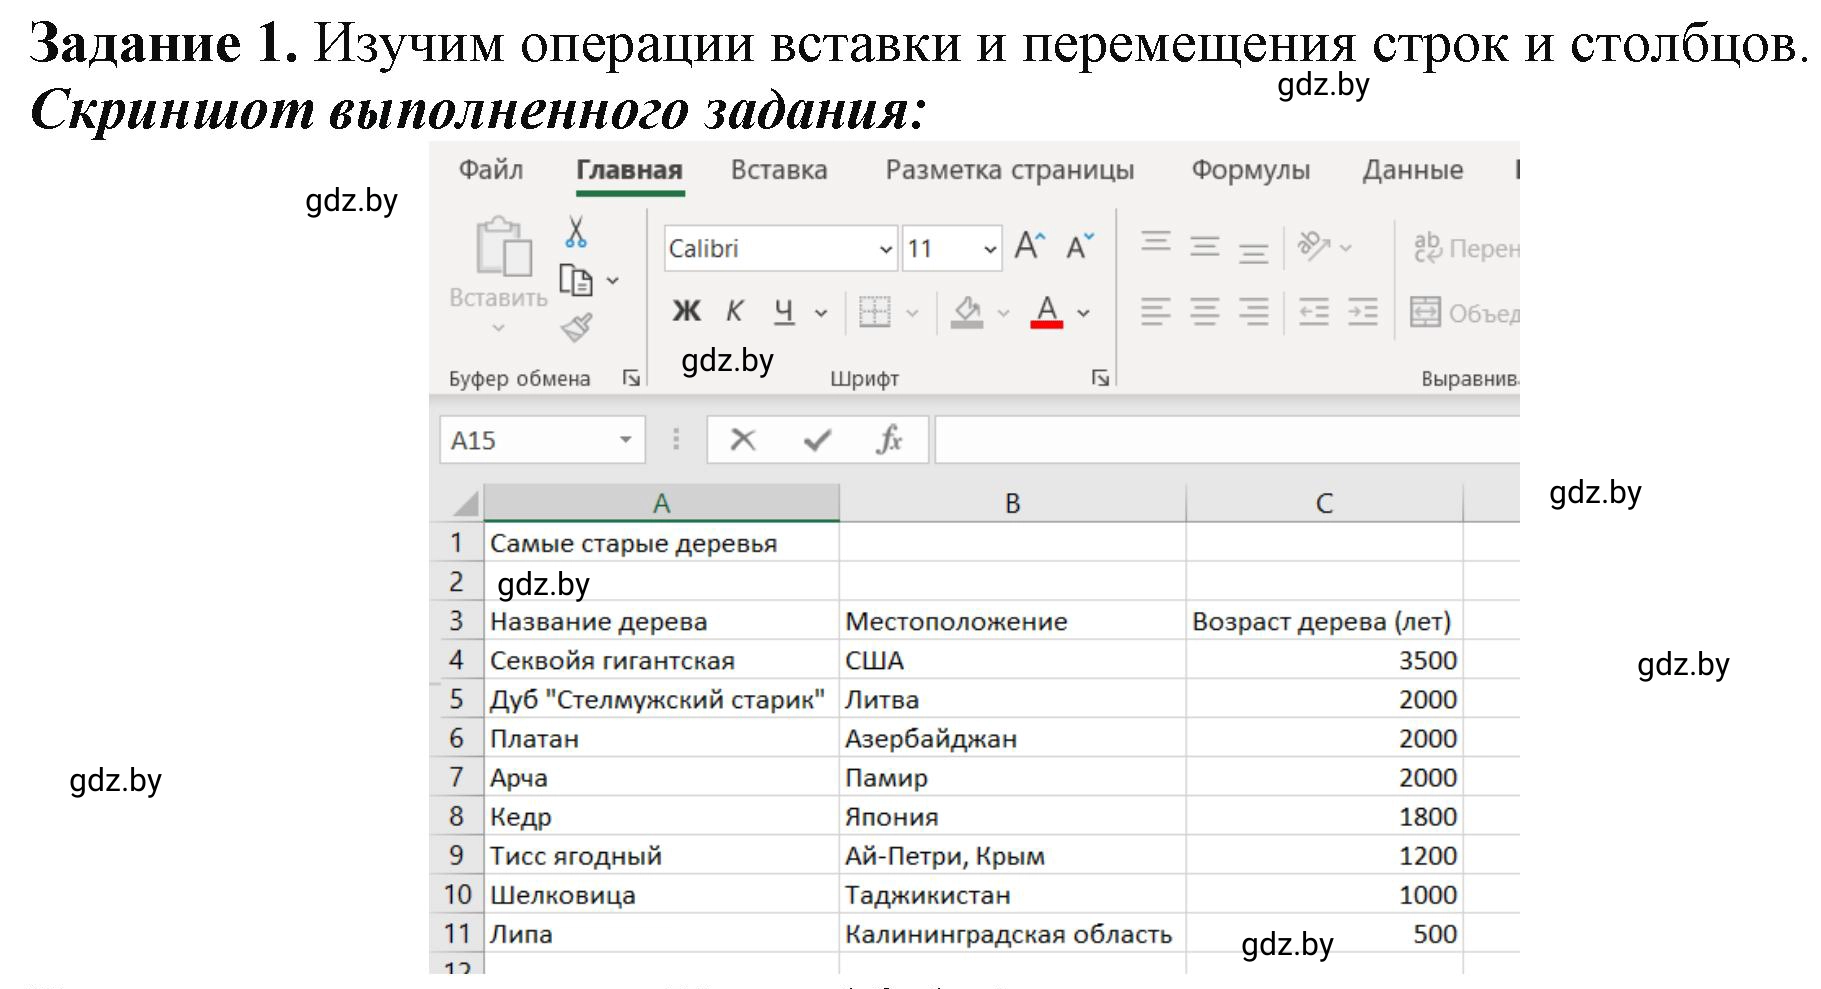Expand the text orientation dropdown arrow
The image size is (1821, 989).
click(1346, 247)
